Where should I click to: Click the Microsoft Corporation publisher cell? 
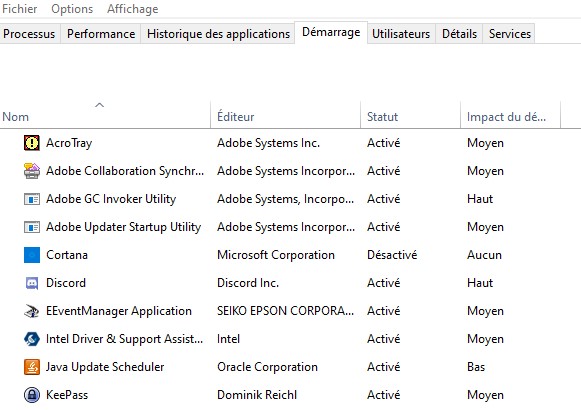[x=276, y=255]
